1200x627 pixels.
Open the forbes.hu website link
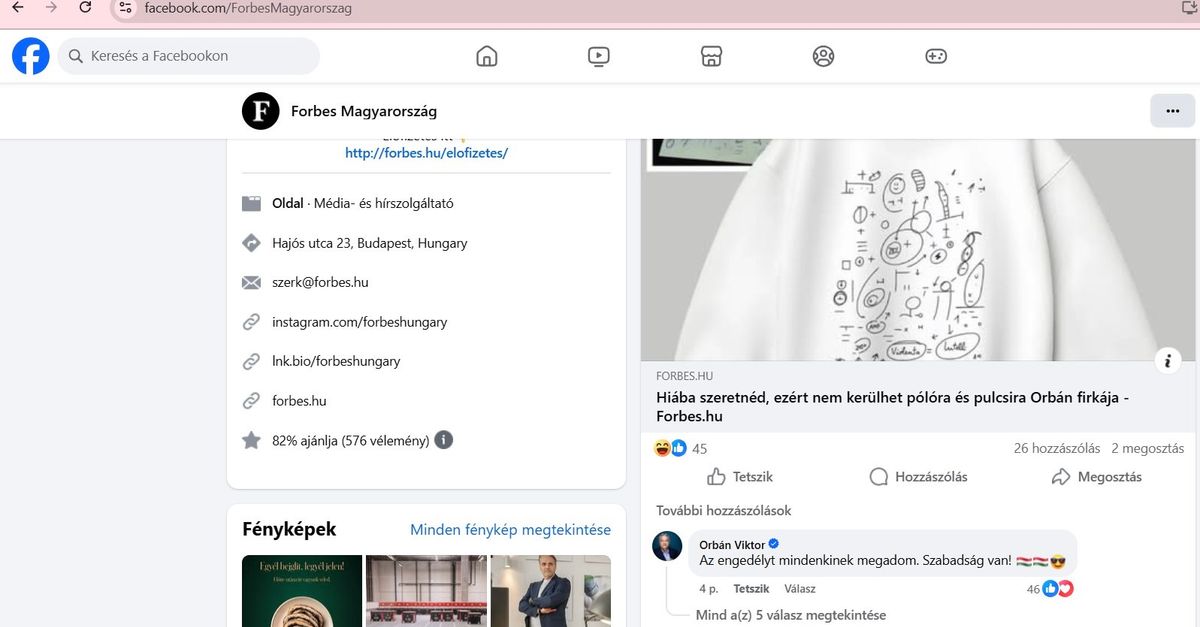coord(299,401)
